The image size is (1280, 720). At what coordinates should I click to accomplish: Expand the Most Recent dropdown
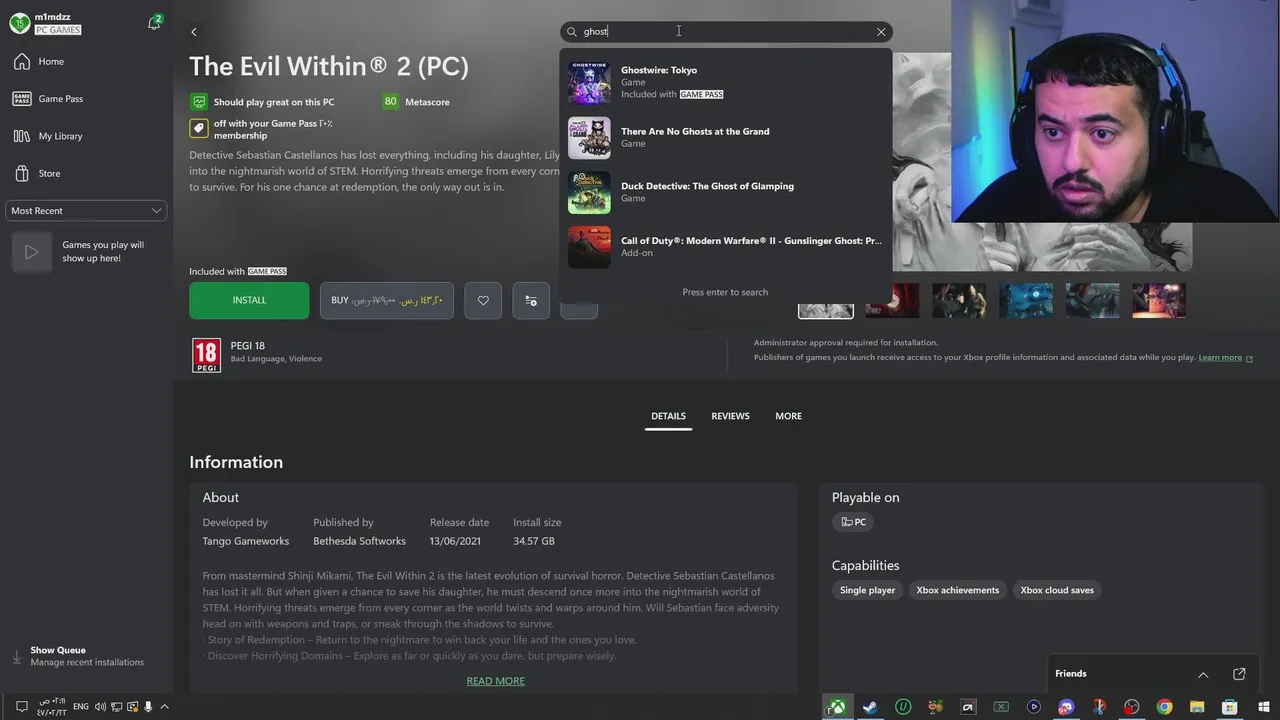click(86, 211)
